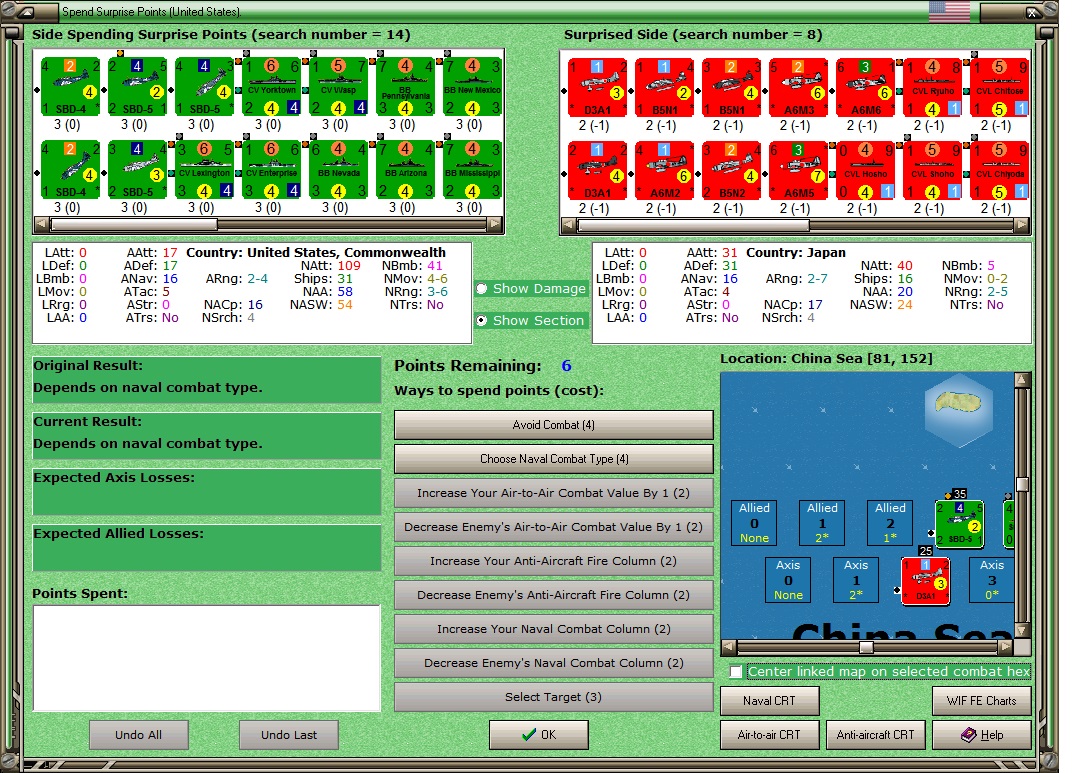Pick the CVL Chitose carrier counter
Screen dimensions: 1081x773
[x=999, y=88]
